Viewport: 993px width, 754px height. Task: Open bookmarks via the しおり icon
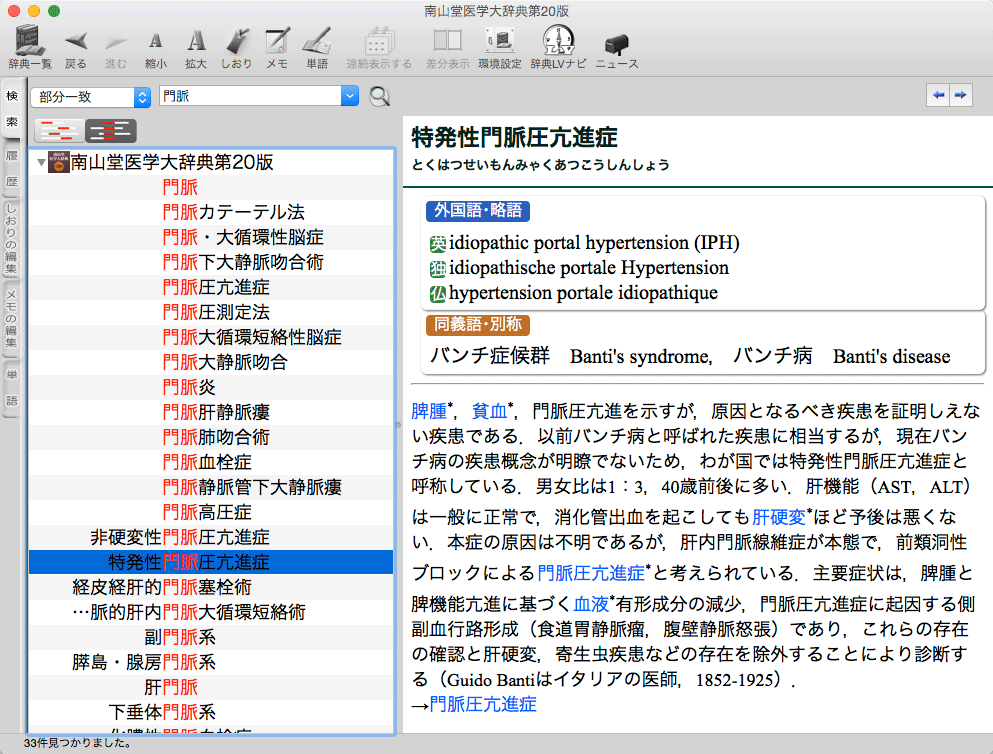tap(236, 45)
